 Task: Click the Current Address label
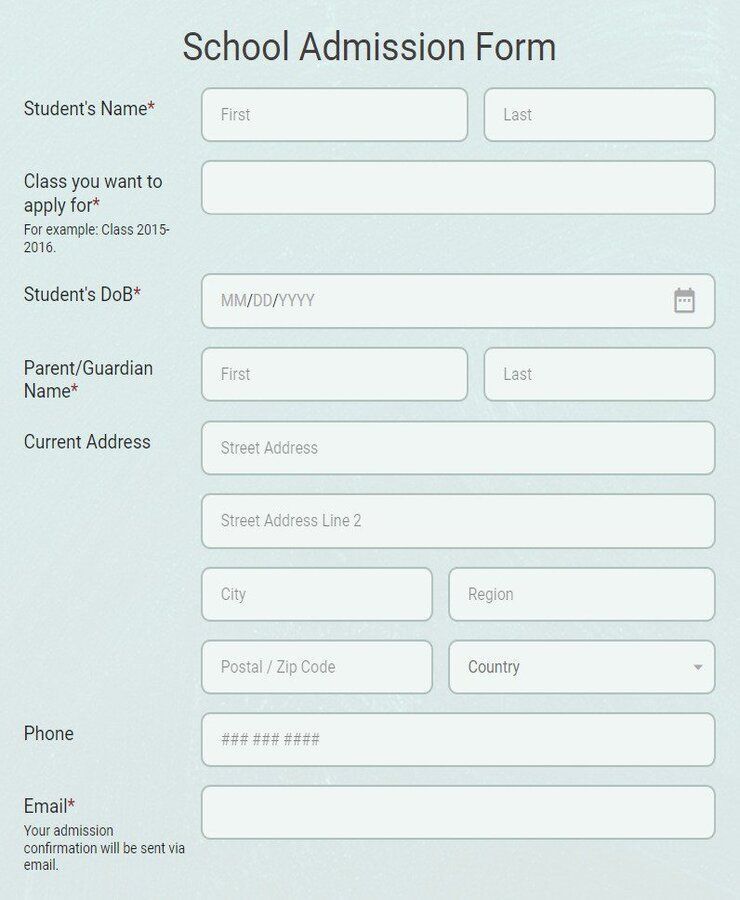(x=87, y=442)
